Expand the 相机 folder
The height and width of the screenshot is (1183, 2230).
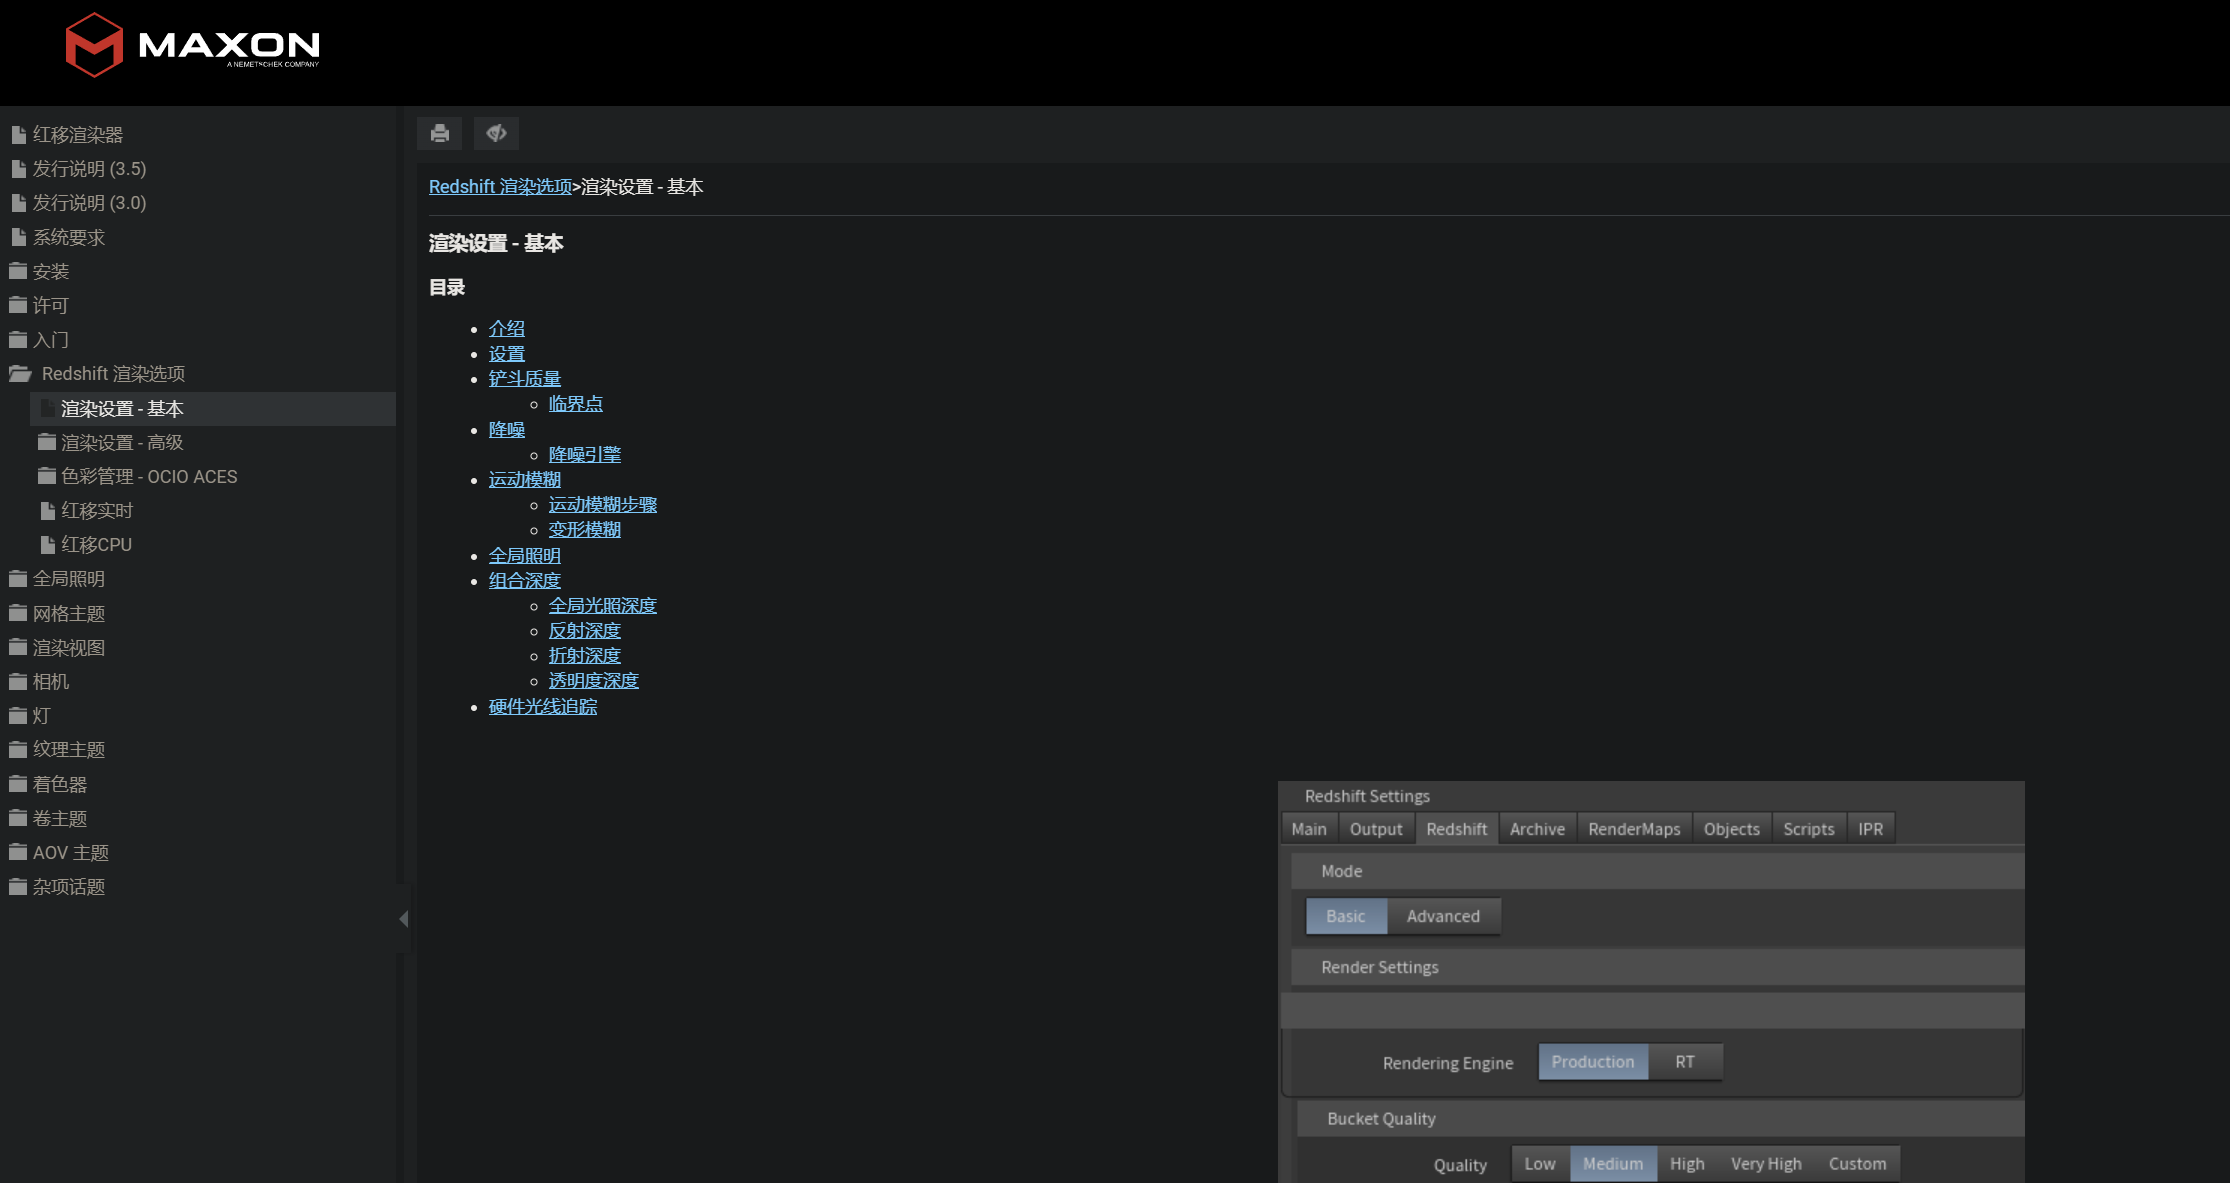pyautogui.click(x=51, y=681)
